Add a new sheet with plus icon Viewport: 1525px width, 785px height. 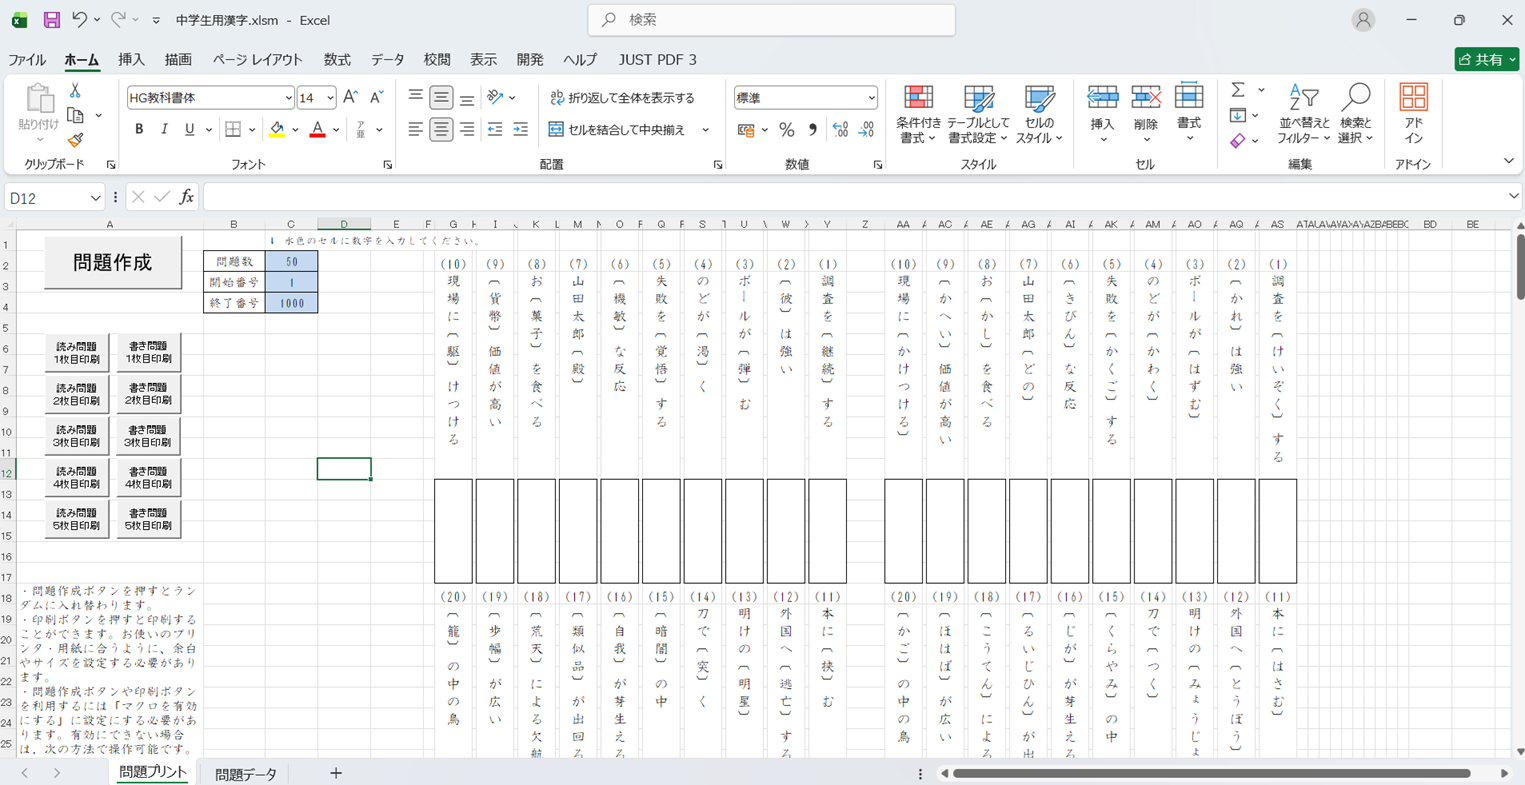pyautogui.click(x=336, y=773)
